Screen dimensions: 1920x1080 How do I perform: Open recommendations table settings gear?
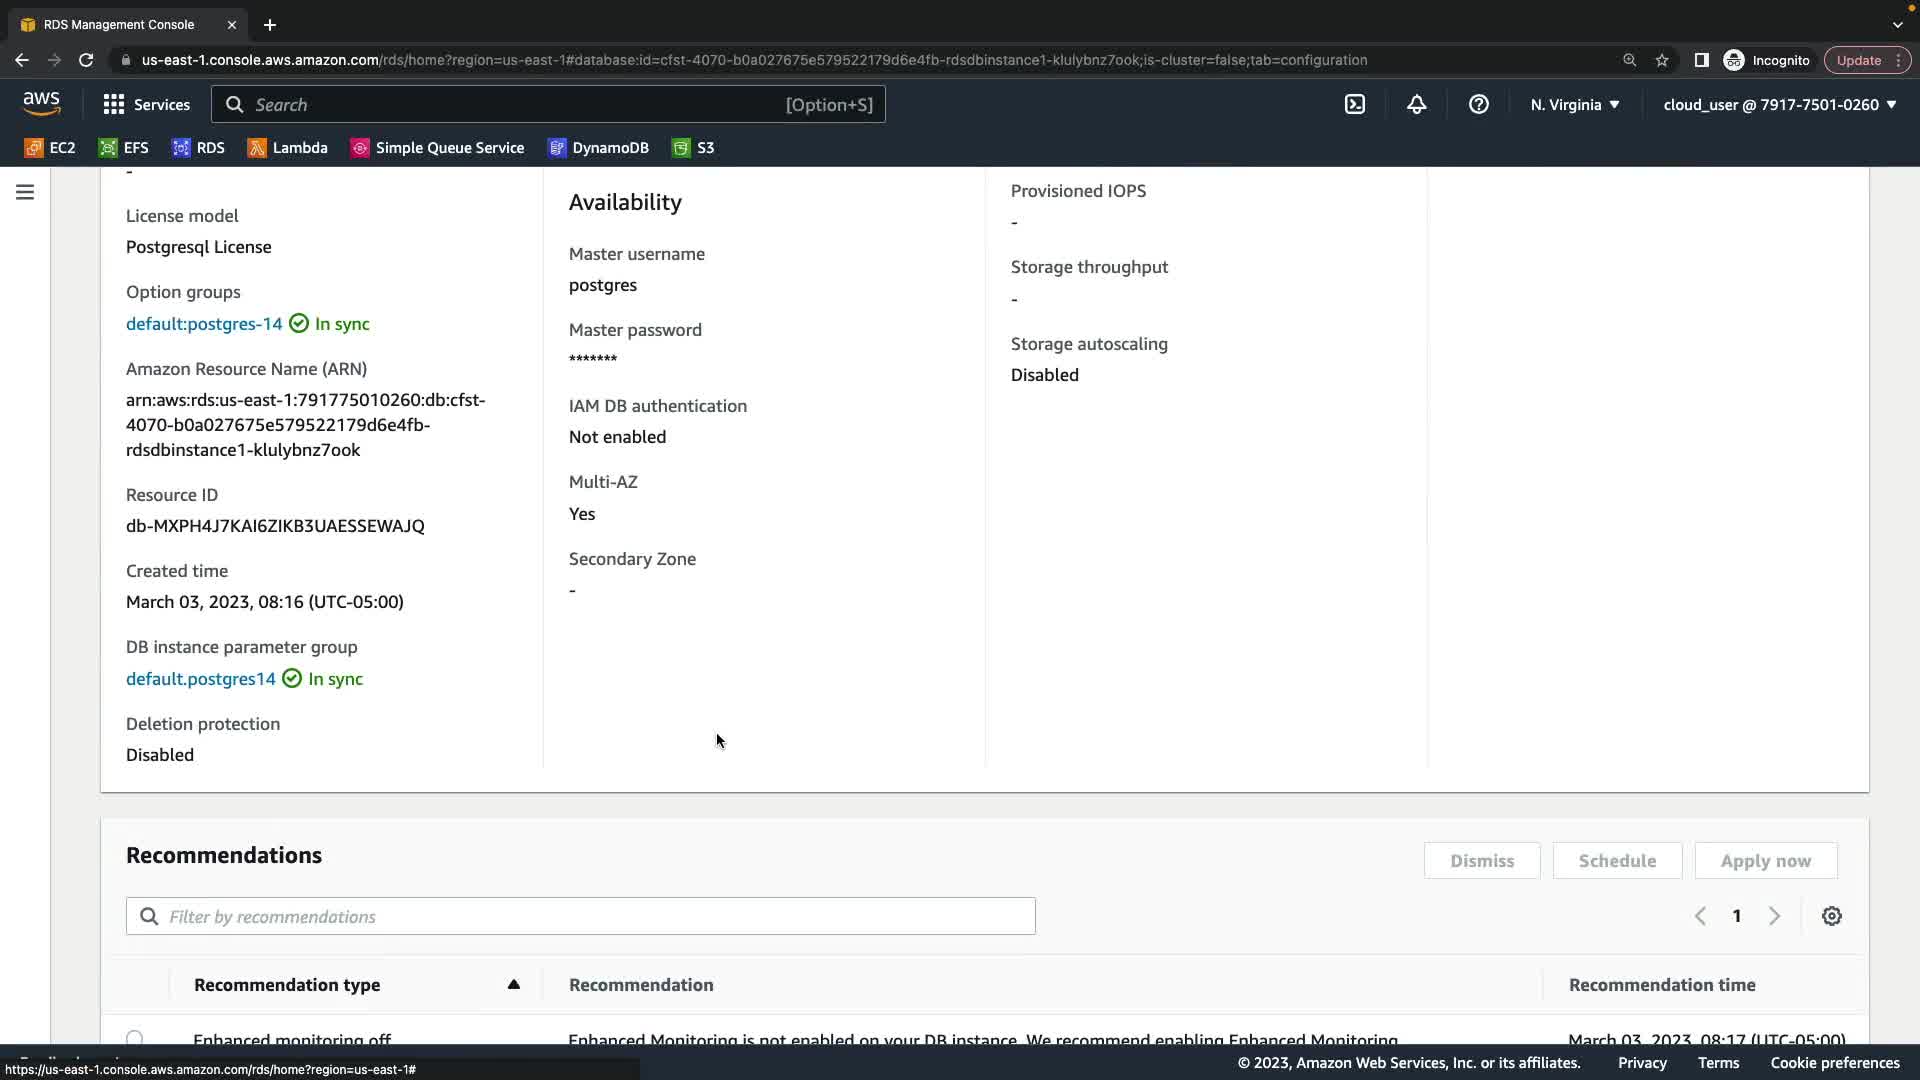[1831, 916]
